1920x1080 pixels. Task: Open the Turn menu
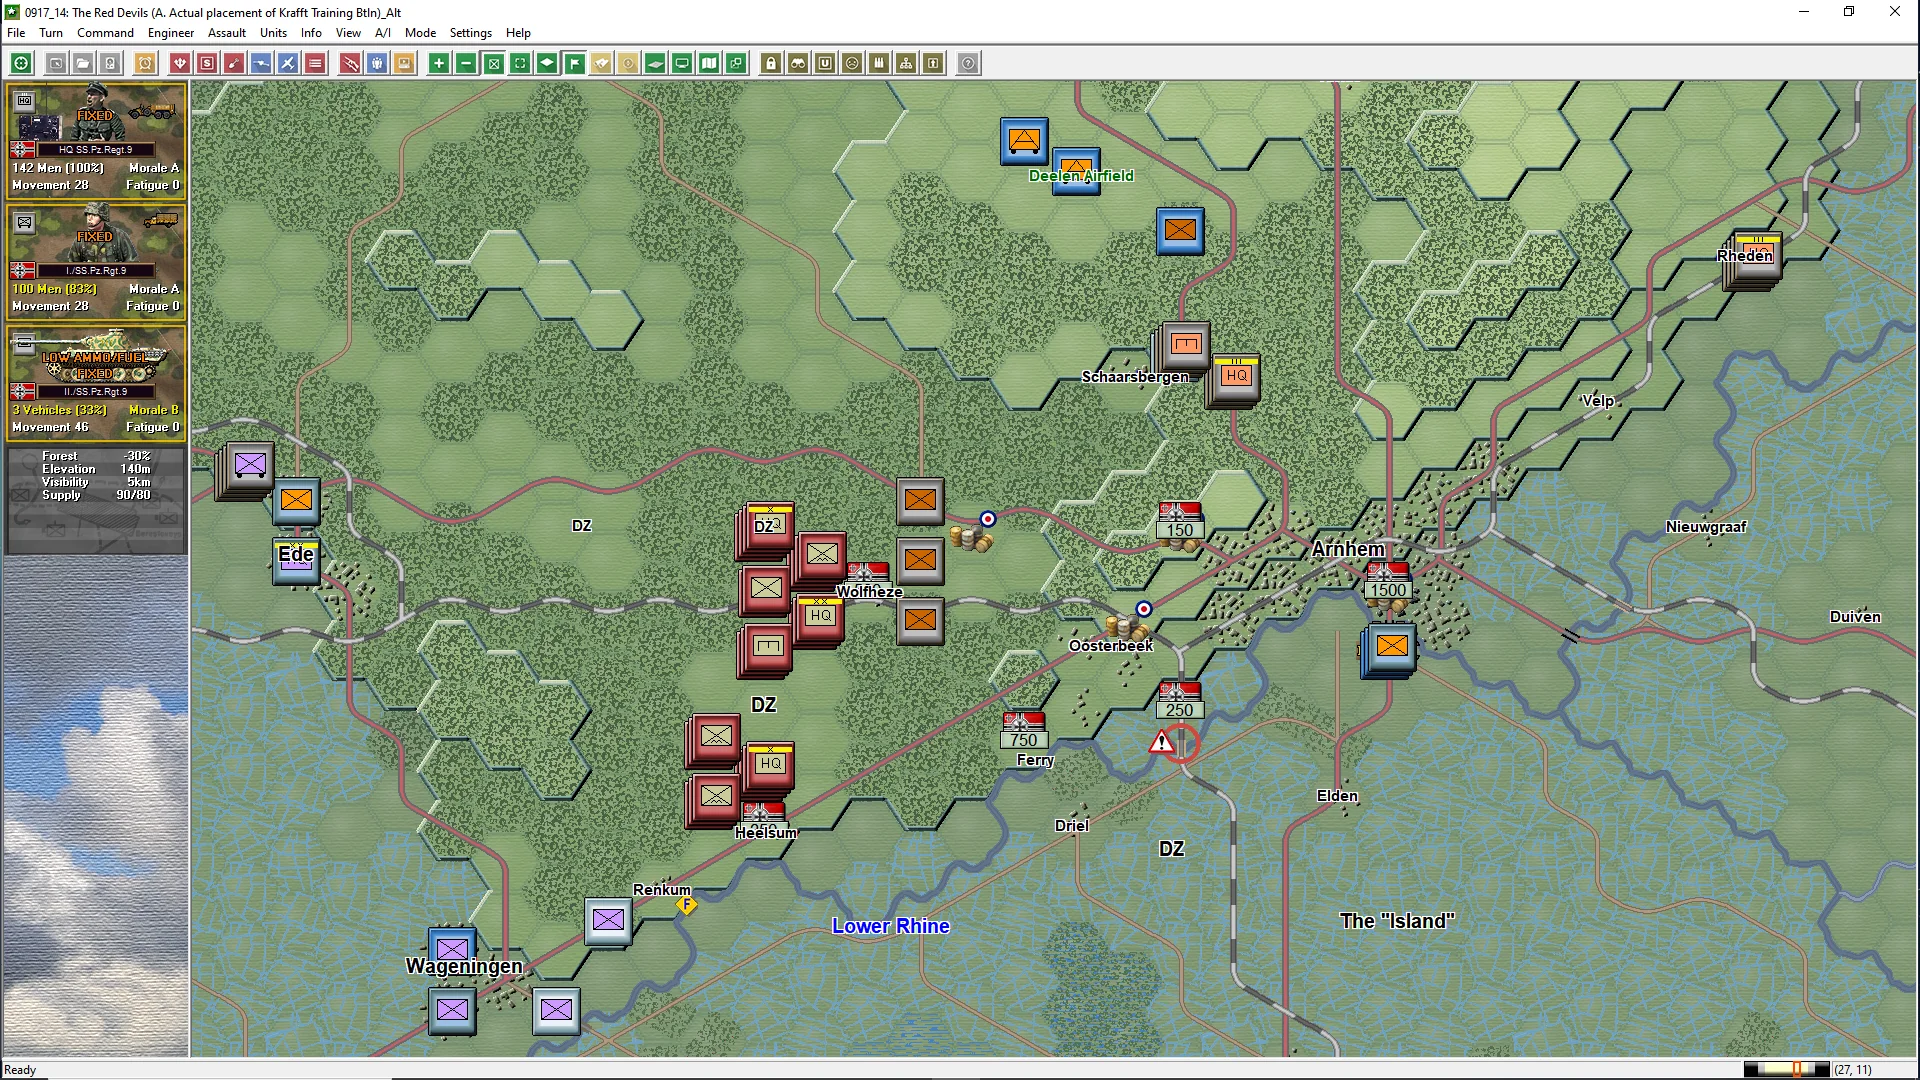[51, 33]
